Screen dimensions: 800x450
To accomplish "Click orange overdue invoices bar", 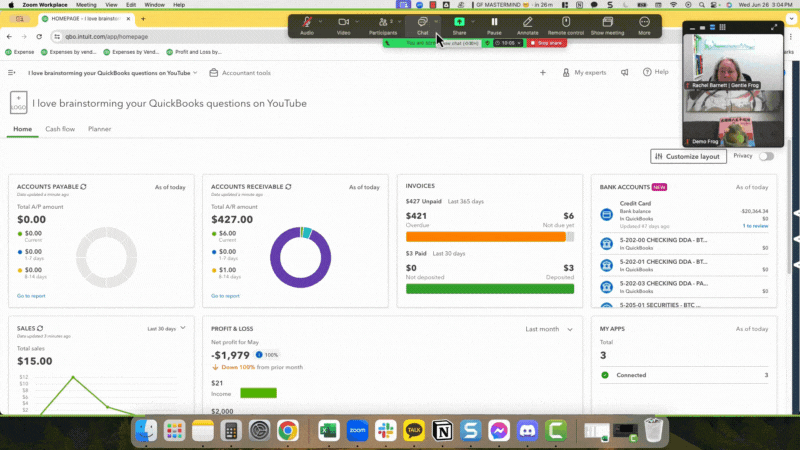I will (486, 237).
